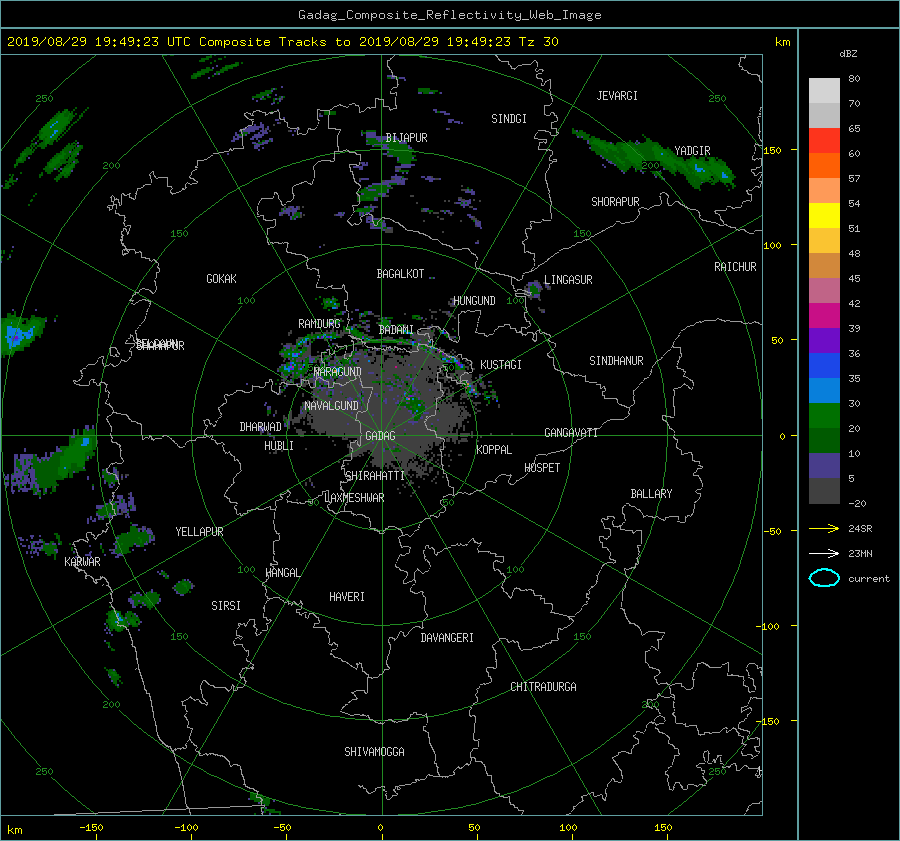Click the BADAMI label
Screen dimensions: 900x841
pyautogui.click(x=396, y=330)
